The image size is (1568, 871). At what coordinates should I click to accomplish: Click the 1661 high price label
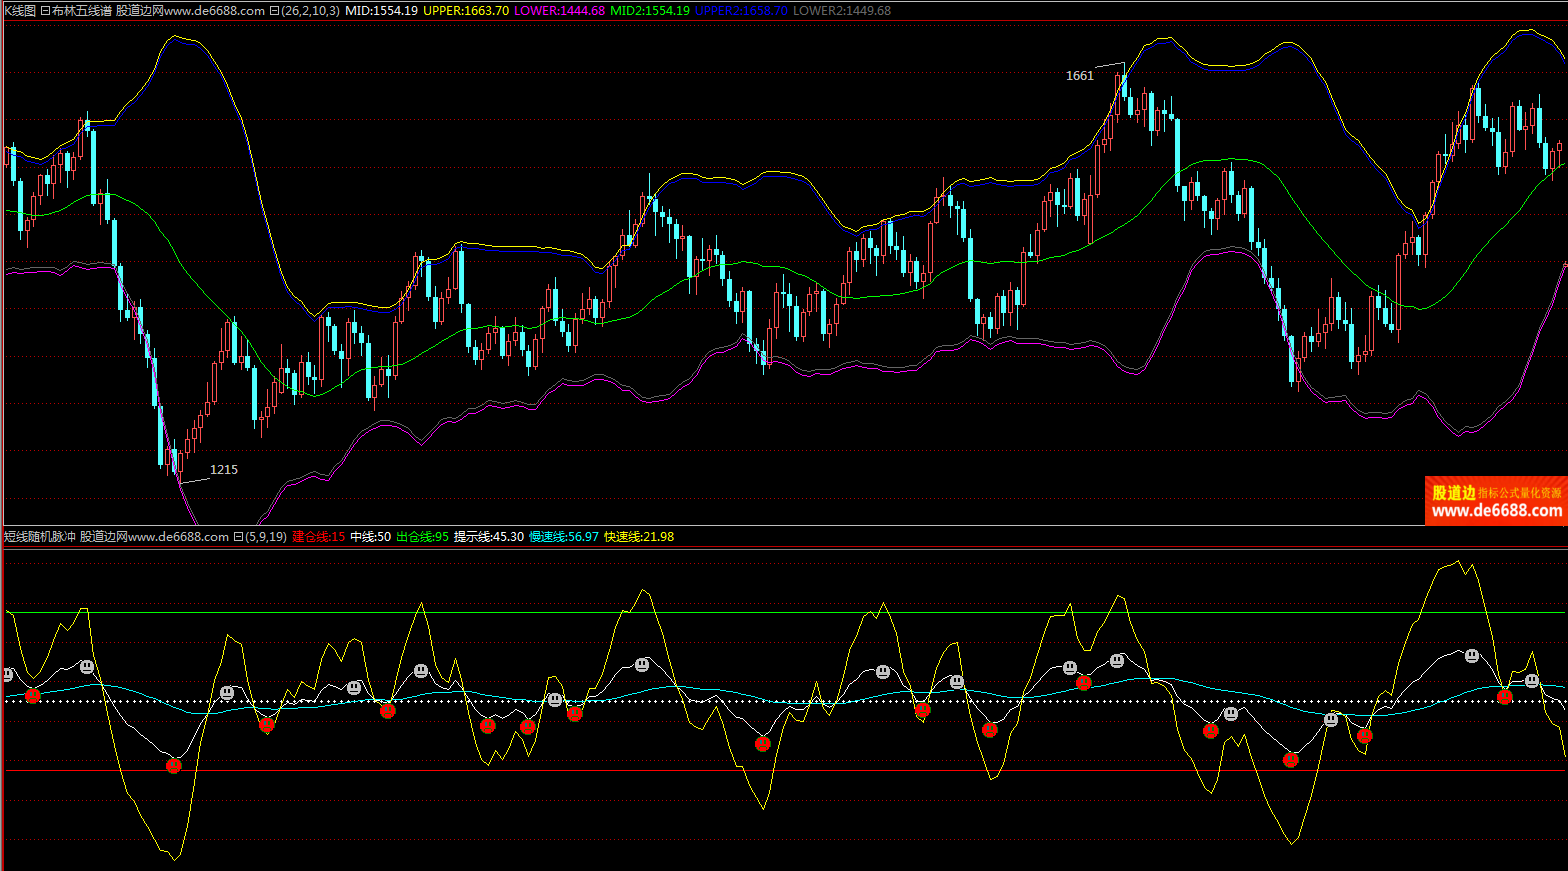[x=1079, y=76]
